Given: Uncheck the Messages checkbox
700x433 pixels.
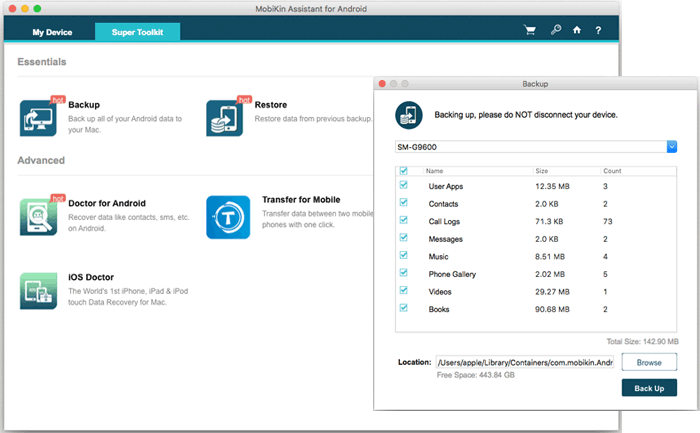Looking at the screenshot, I should click(404, 237).
